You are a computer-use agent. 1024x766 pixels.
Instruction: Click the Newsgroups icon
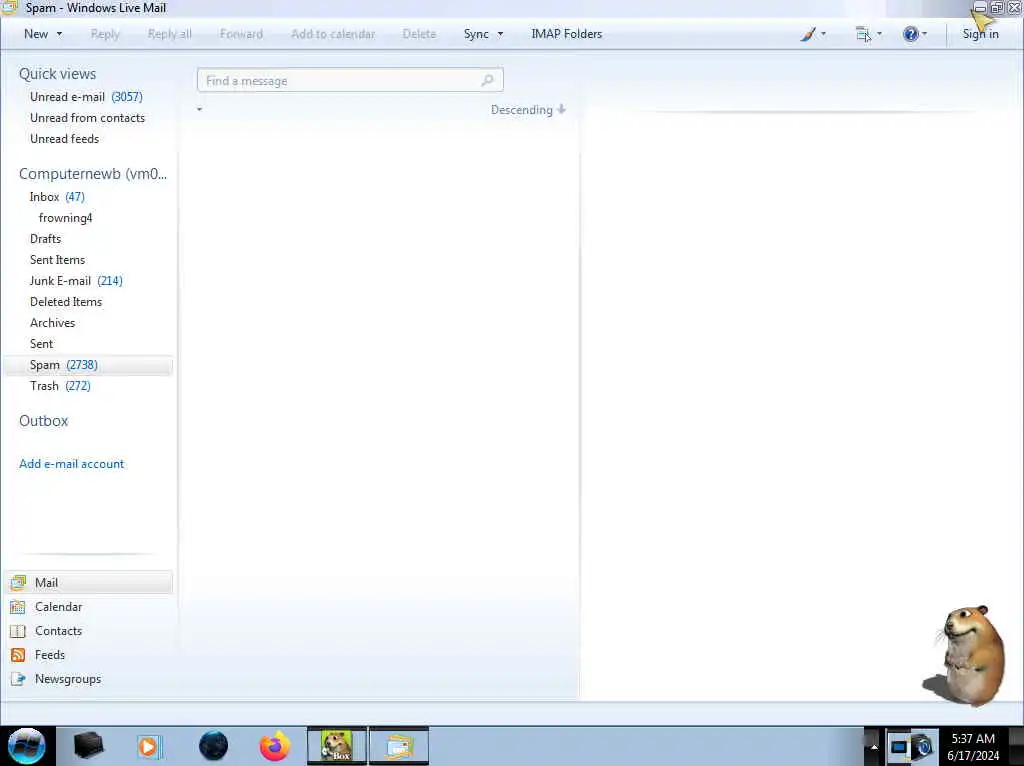(18, 678)
